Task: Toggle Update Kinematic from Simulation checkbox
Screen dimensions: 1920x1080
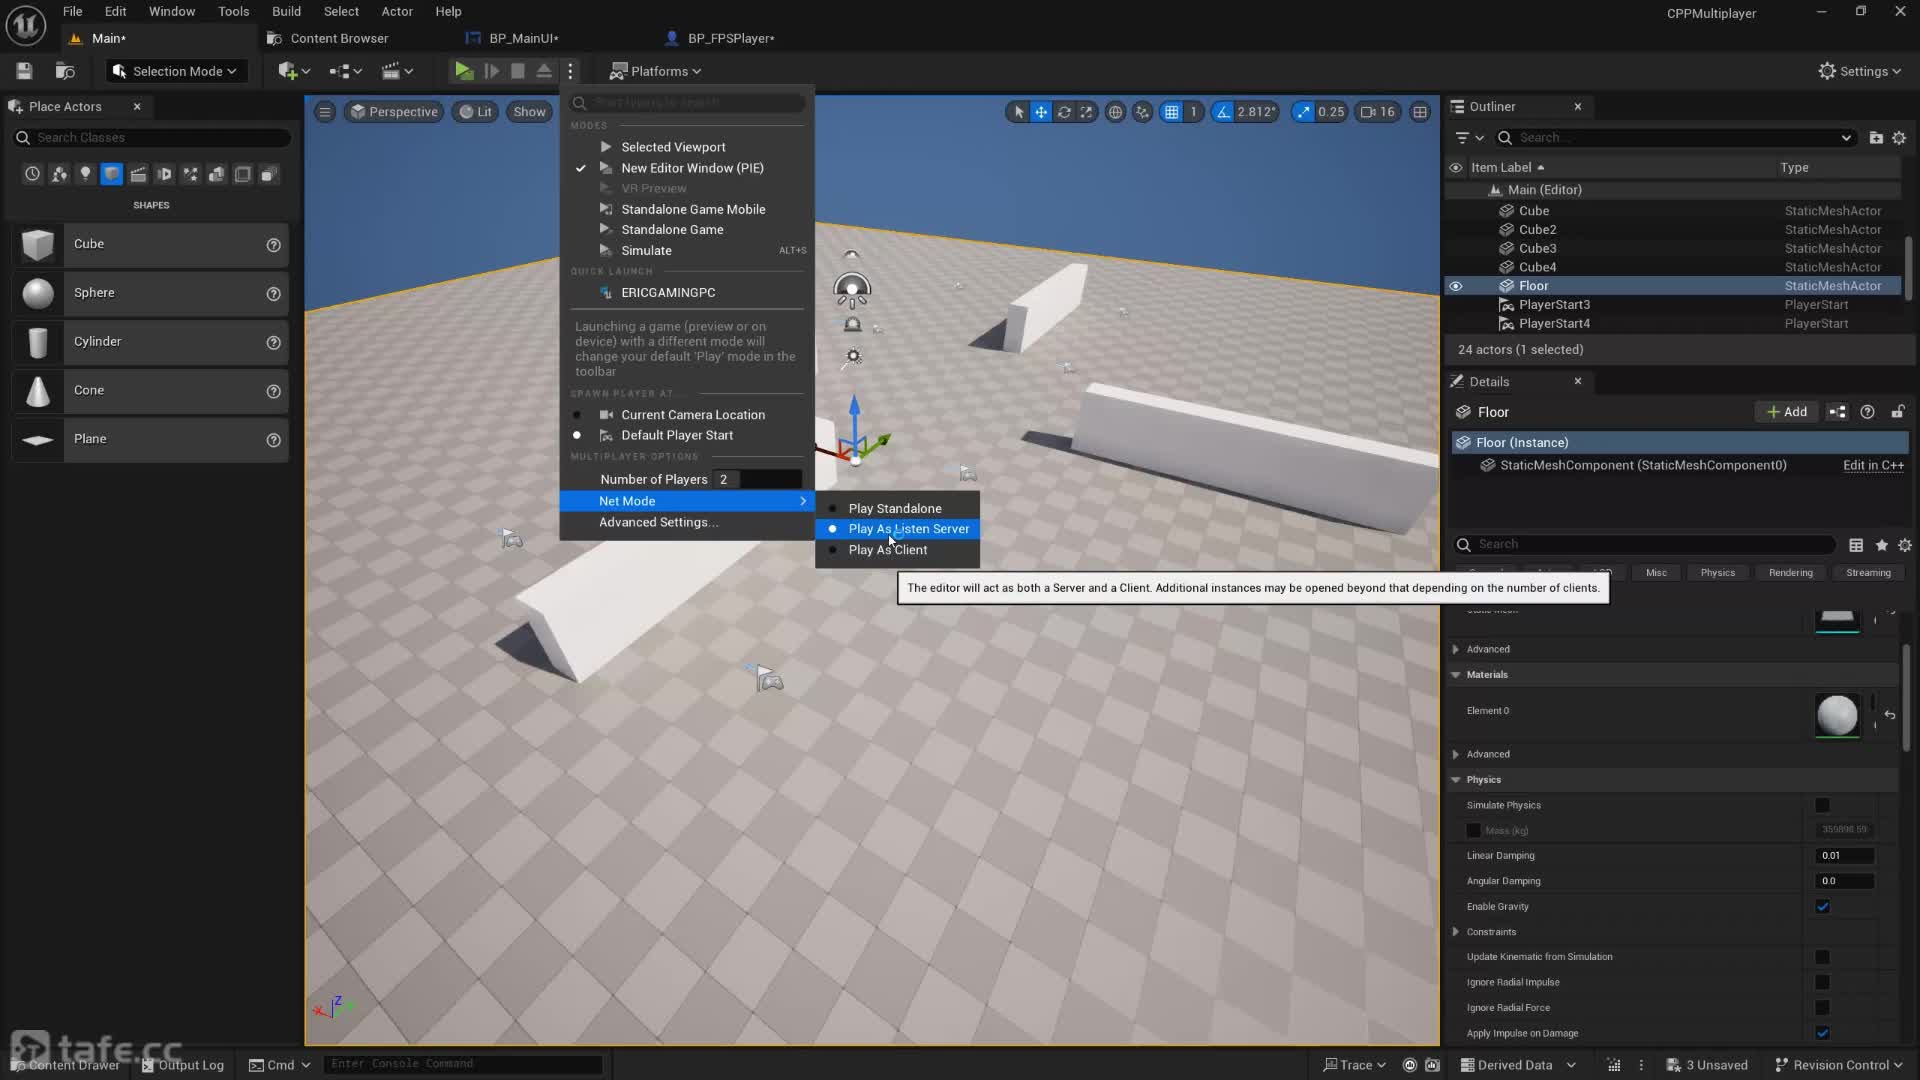Action: (x=1822, y=957)
